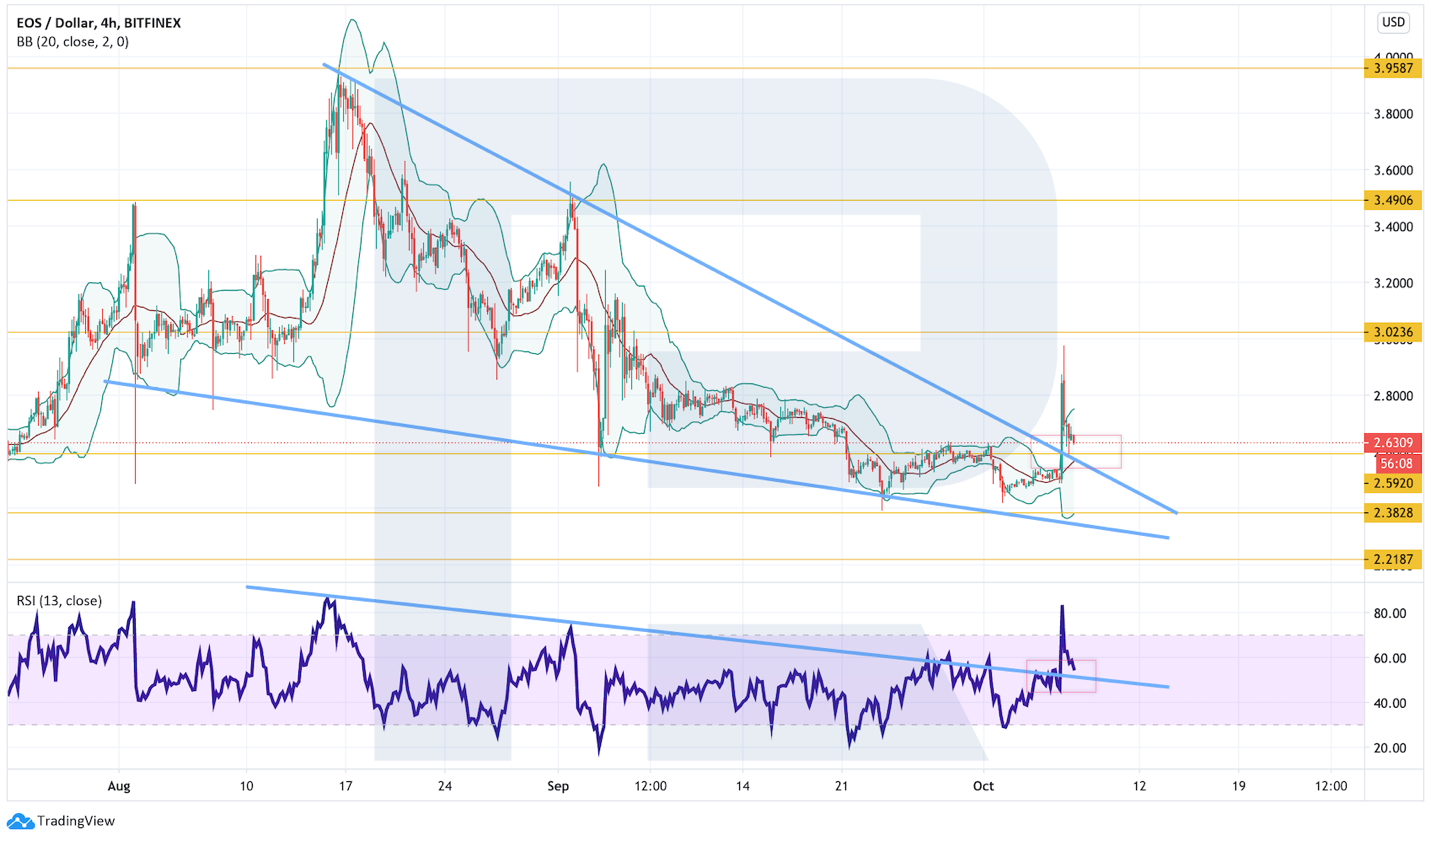Click the BB (20, close, 2, 0) indicator label
The width and height of the screenshot is (1431, 841).
(x=72, y=42)
